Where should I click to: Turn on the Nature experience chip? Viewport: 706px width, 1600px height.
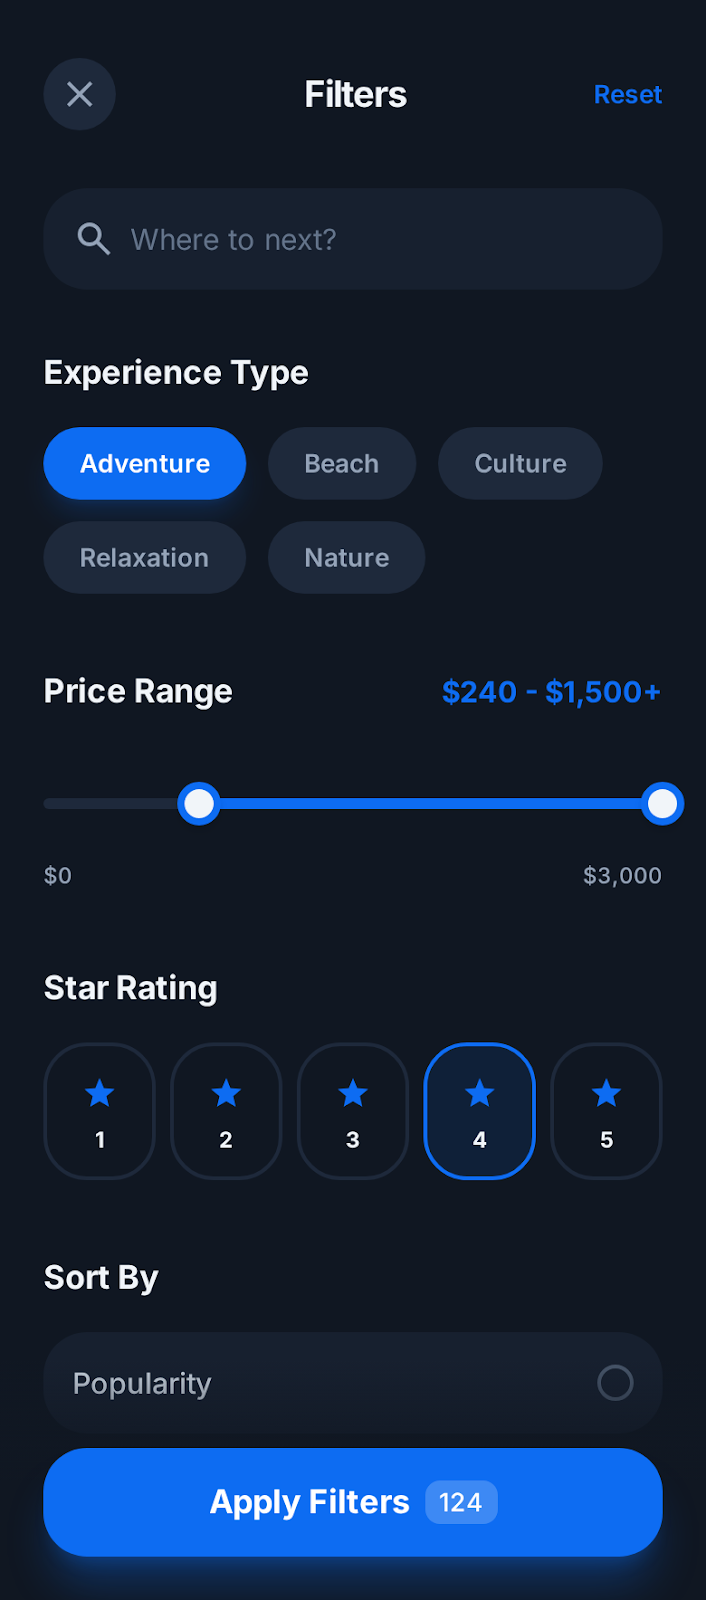tap(347, 558)
